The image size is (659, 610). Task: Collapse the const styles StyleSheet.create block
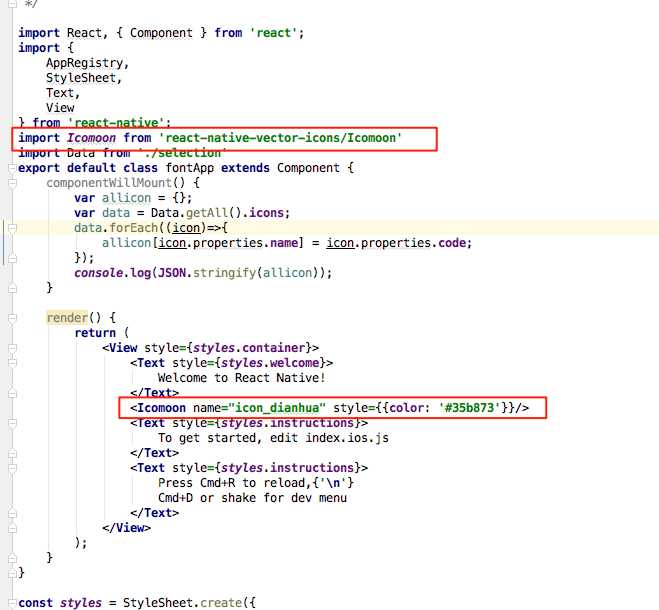click(12, 603)
